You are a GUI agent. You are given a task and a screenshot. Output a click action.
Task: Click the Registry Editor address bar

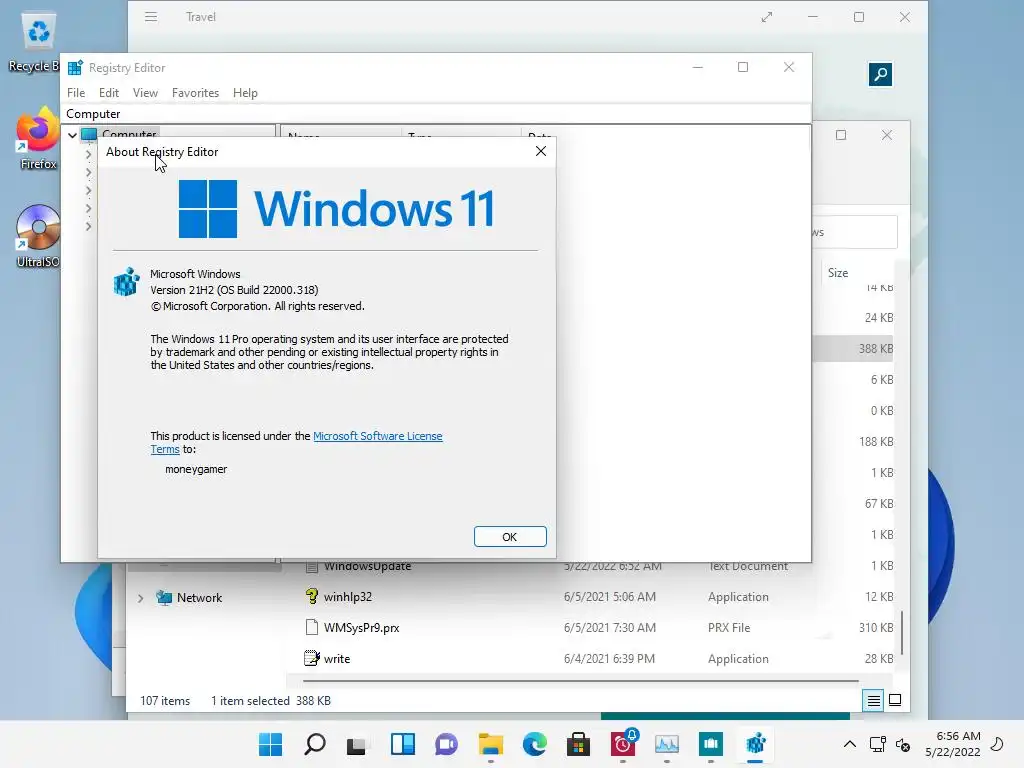click(436, 114)
